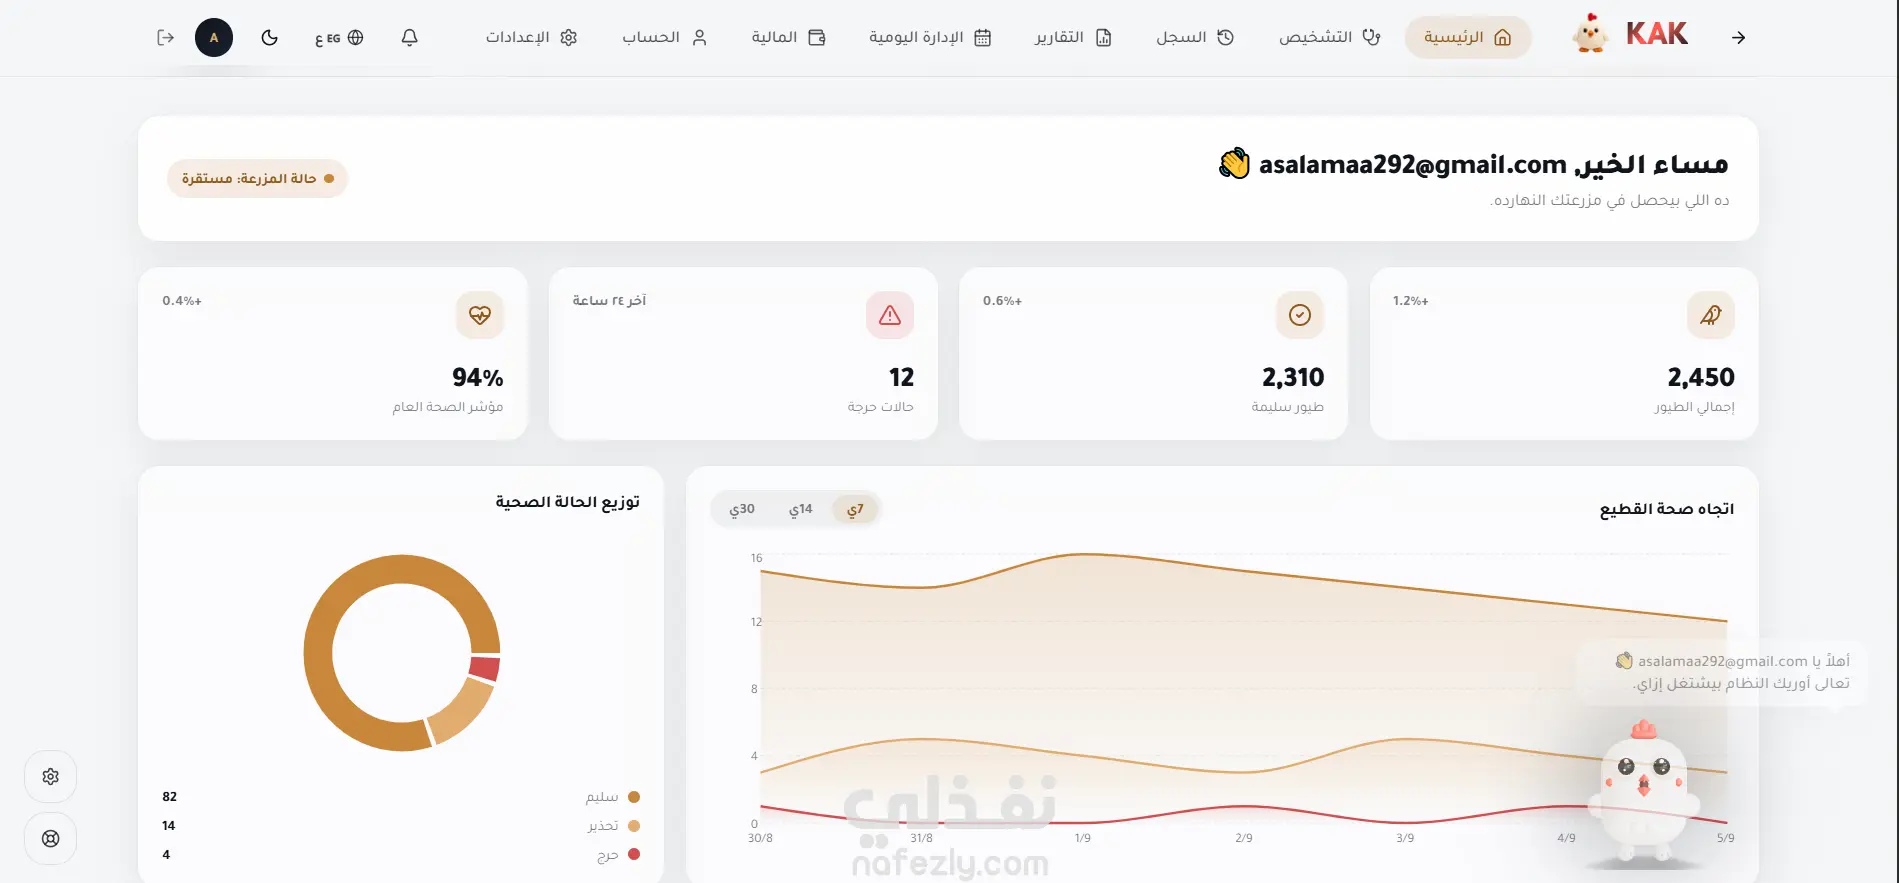Image resolution: width=1899 pixels, height=883 pixels.
Task: Select الرئيسية home tab
Action: coord(1468,37)
